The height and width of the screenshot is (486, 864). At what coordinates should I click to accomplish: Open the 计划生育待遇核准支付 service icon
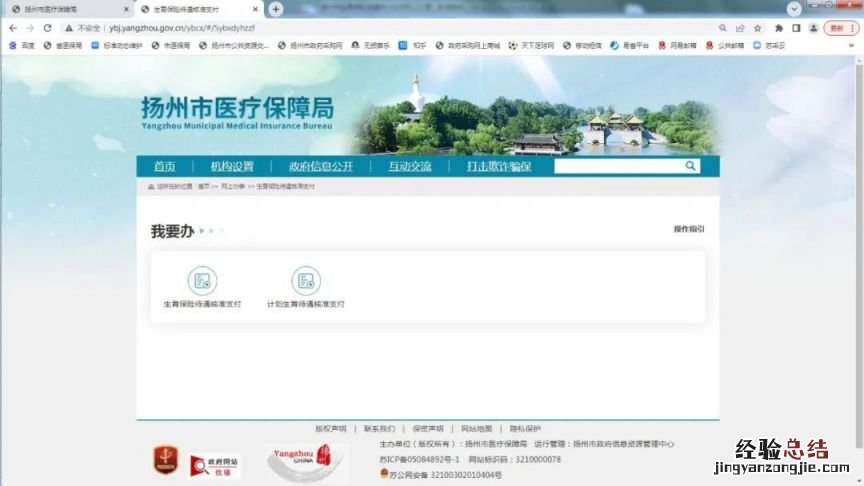[306, 280]
